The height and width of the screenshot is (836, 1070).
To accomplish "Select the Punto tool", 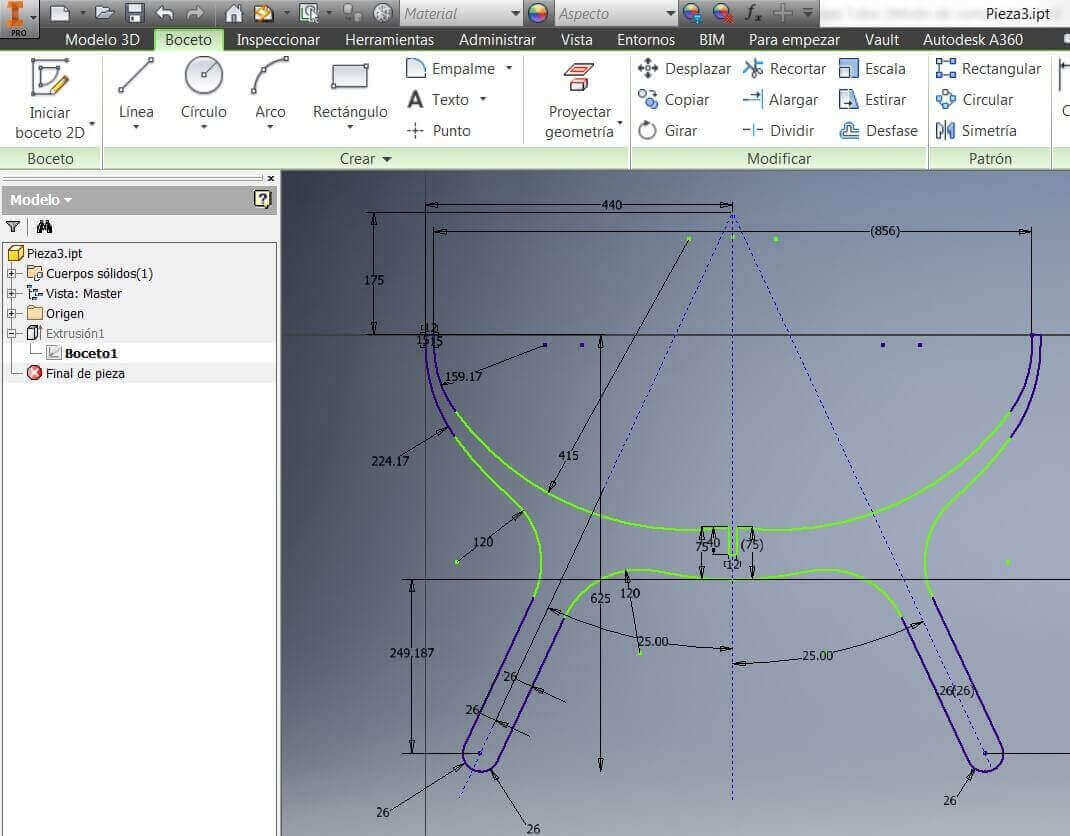I will tap(438, 130).
